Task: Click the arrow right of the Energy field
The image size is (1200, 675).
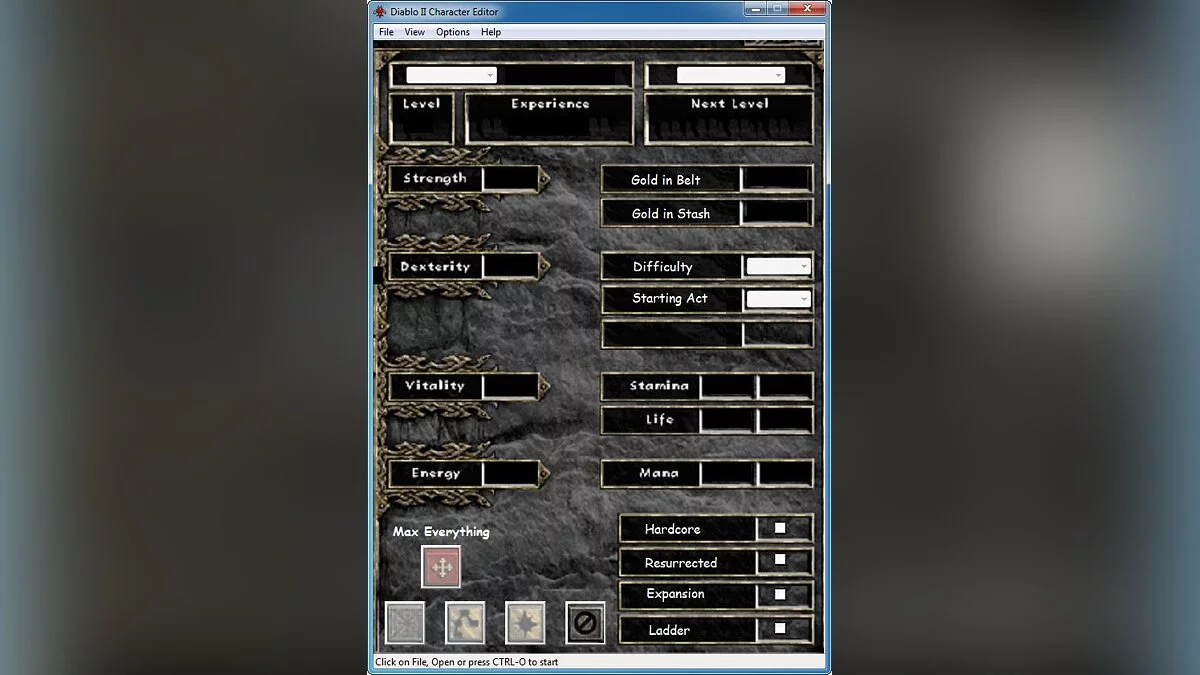Action: (x=545, y=473)
